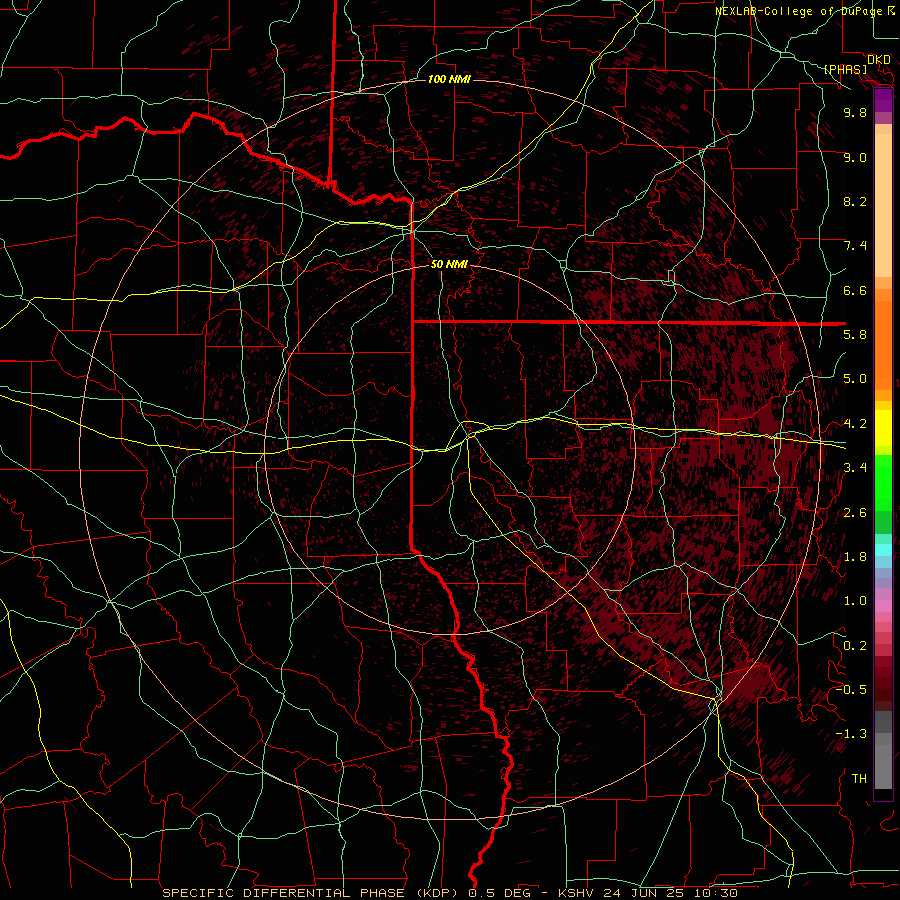The height and width of the screenshot is (900, 900).
Task: Click the 6.6 scale value
Action: (x=855, y=290)
